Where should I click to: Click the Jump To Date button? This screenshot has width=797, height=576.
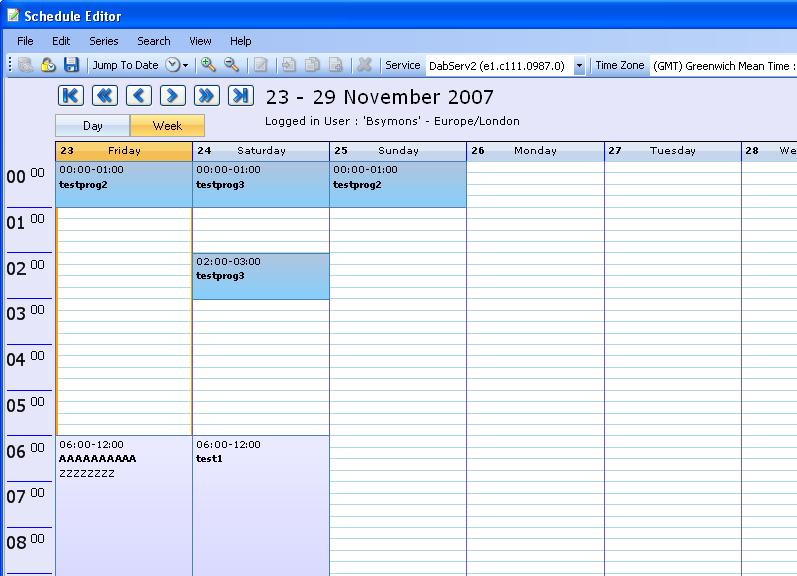(125, 65)
